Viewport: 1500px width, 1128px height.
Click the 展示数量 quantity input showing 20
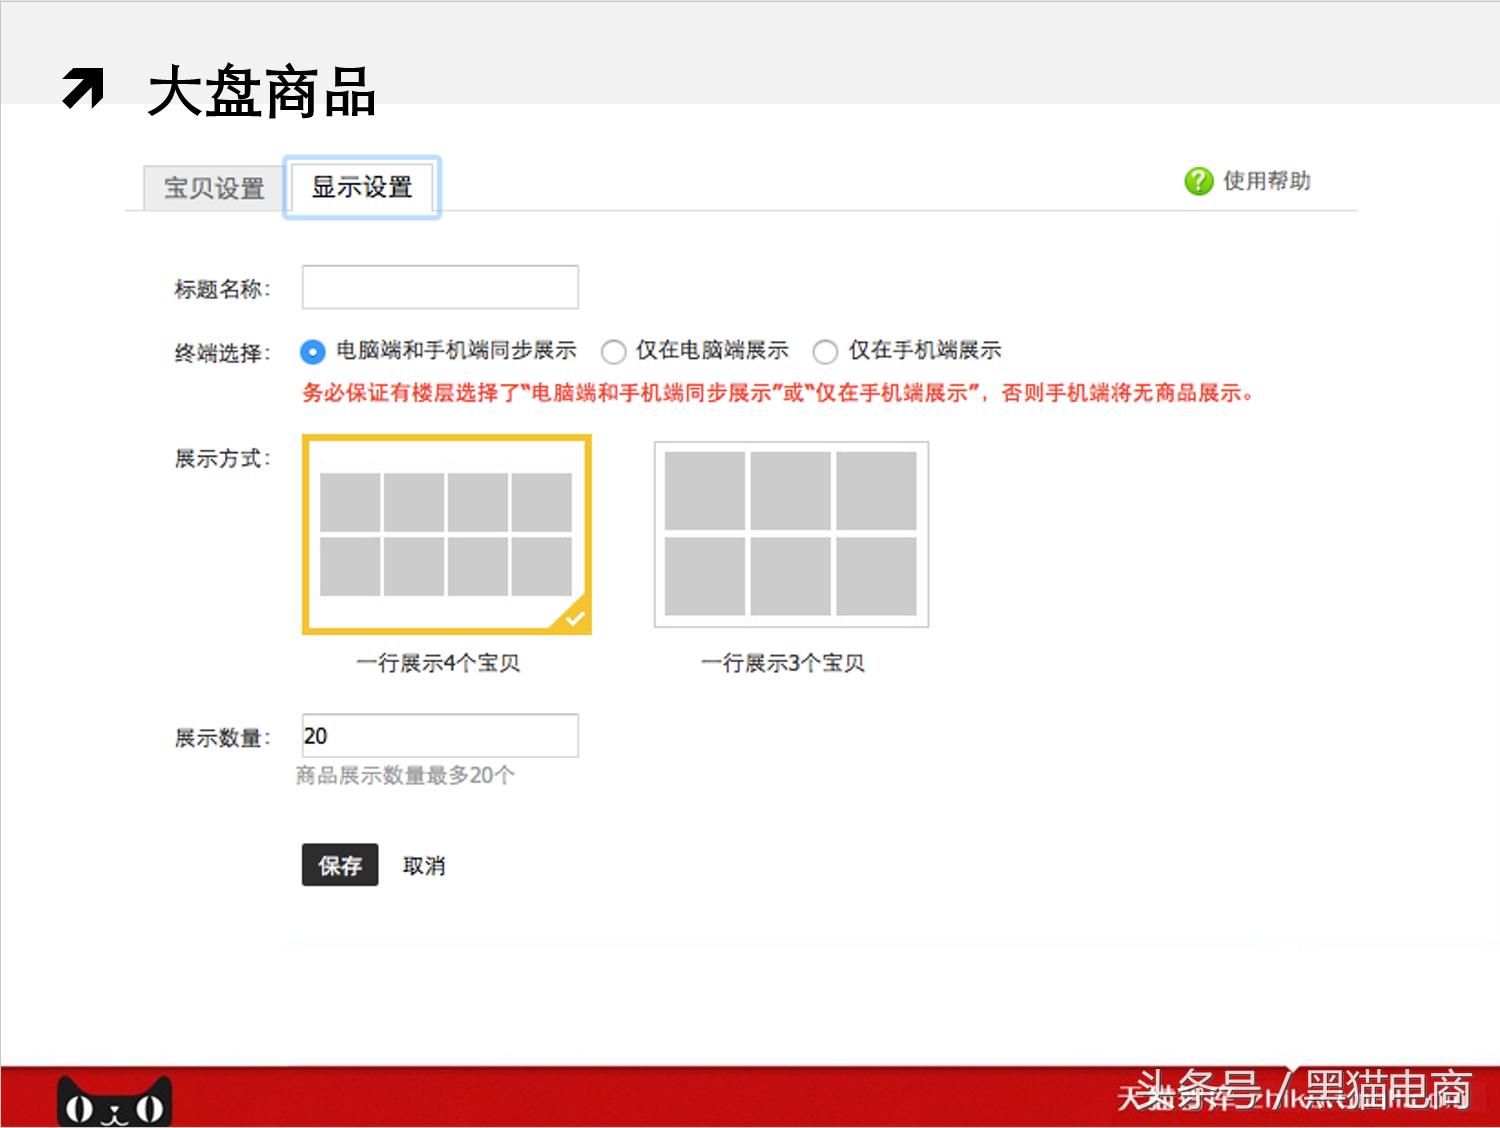pyautogui.click(x=440, y=735)
